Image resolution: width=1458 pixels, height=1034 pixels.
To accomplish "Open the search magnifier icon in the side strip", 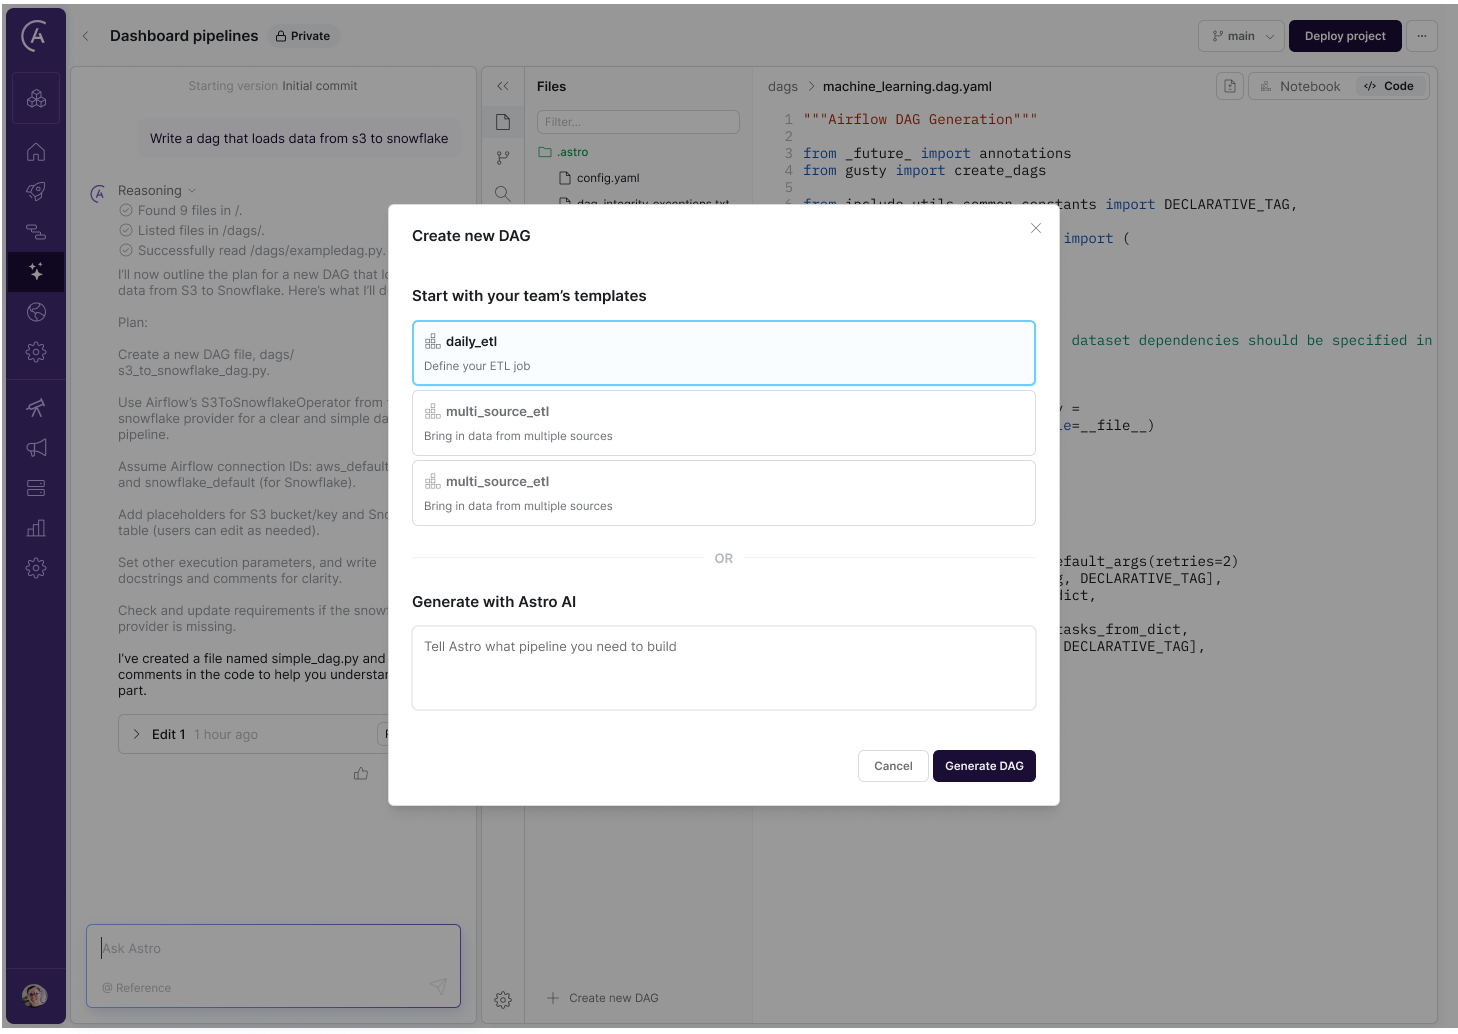I will coord(503,193).
